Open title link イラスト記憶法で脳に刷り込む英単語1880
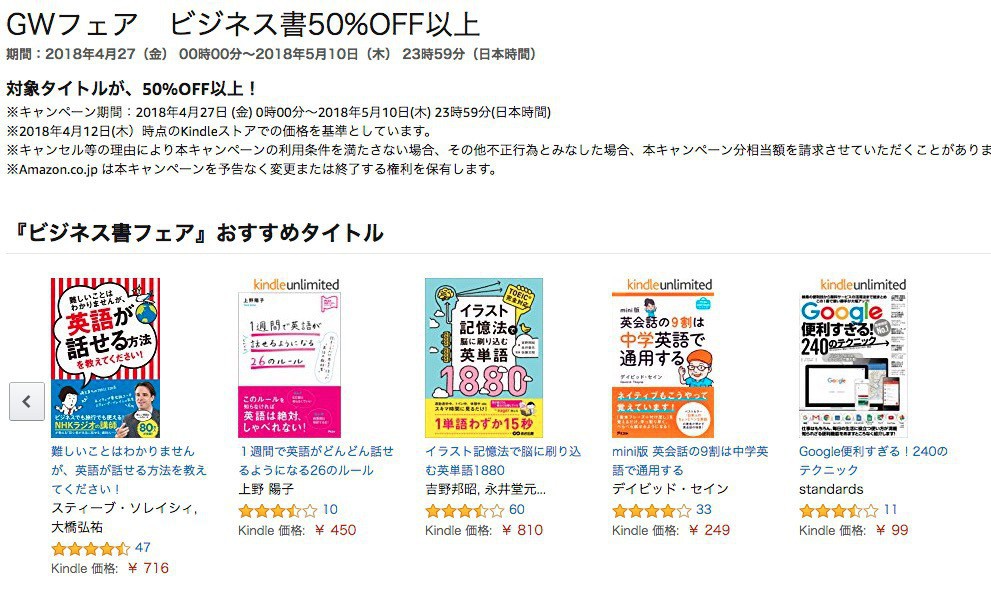Viewport: 991px width, 590px height. click(503, 461)
